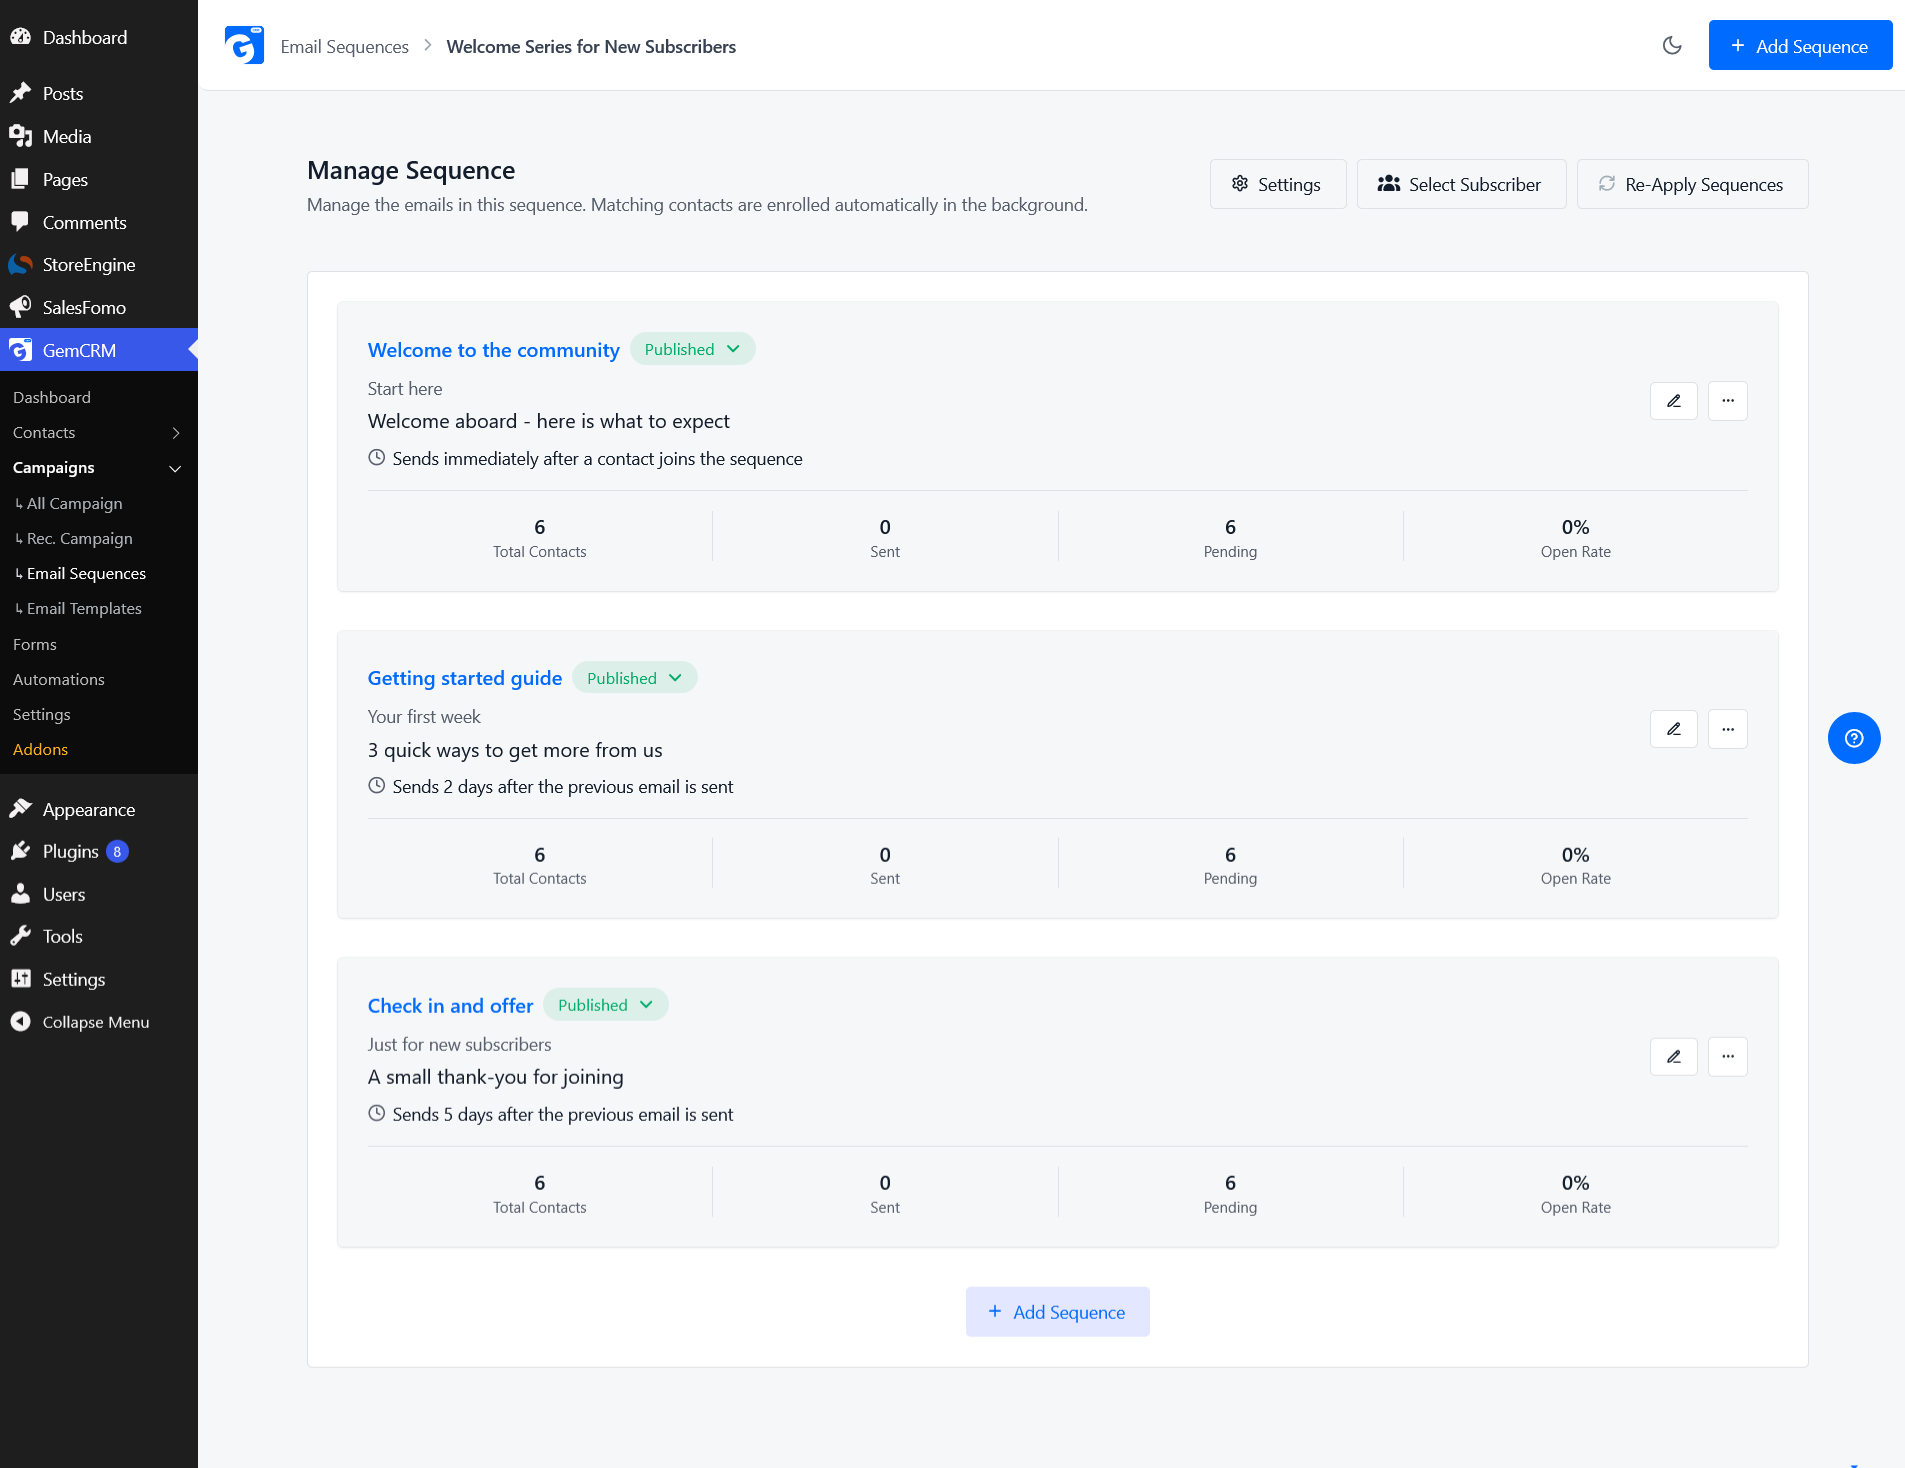Open GemCRM Dashboard submenu item
The width and height of the screenshot is (1905, 1468).
pyautogui.click(x=52, y=397)
